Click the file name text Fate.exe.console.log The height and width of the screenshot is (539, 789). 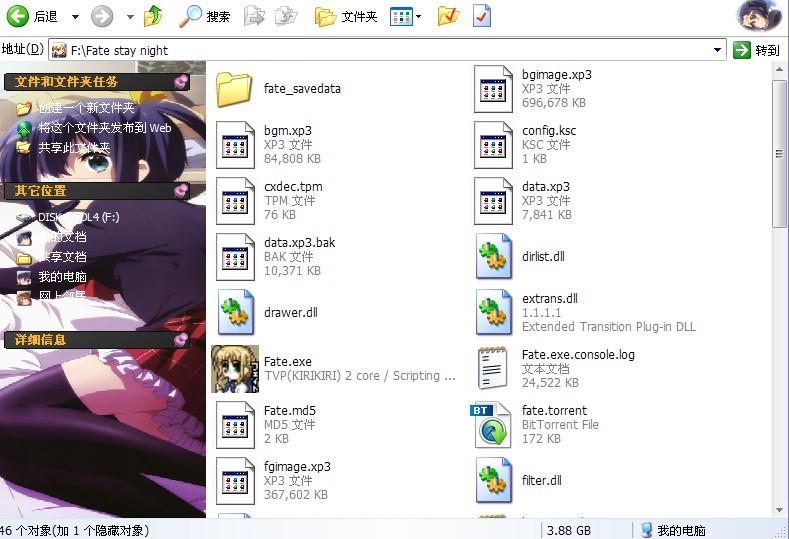click(x=578, y=355)
